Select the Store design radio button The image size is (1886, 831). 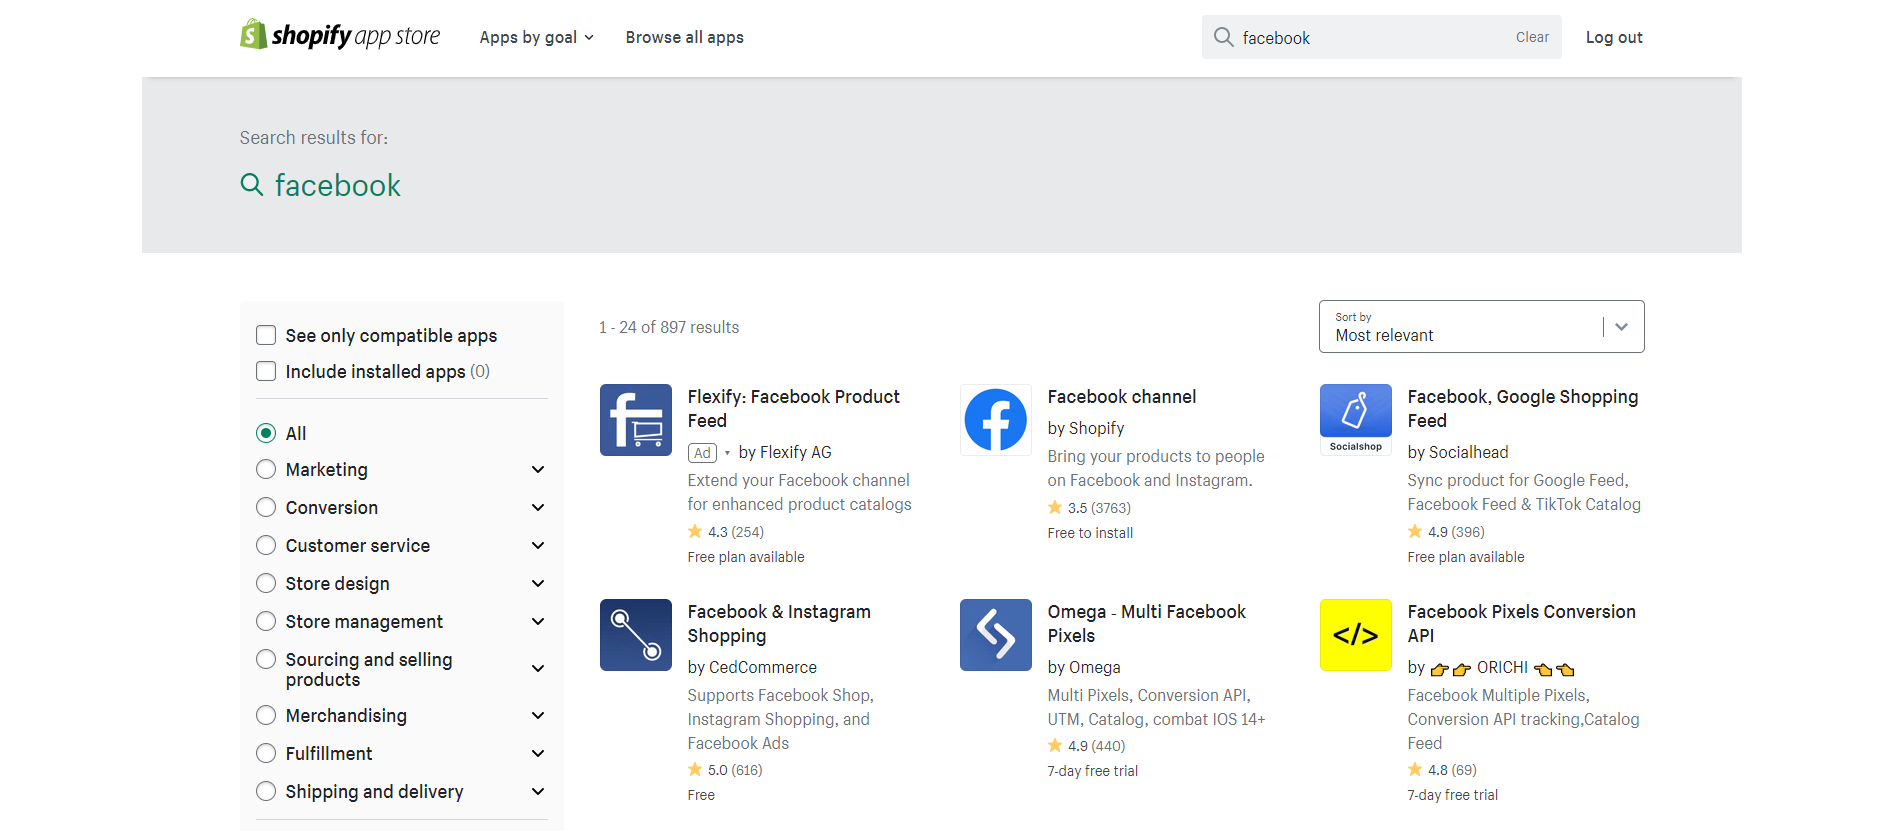[x=266, y=583]
